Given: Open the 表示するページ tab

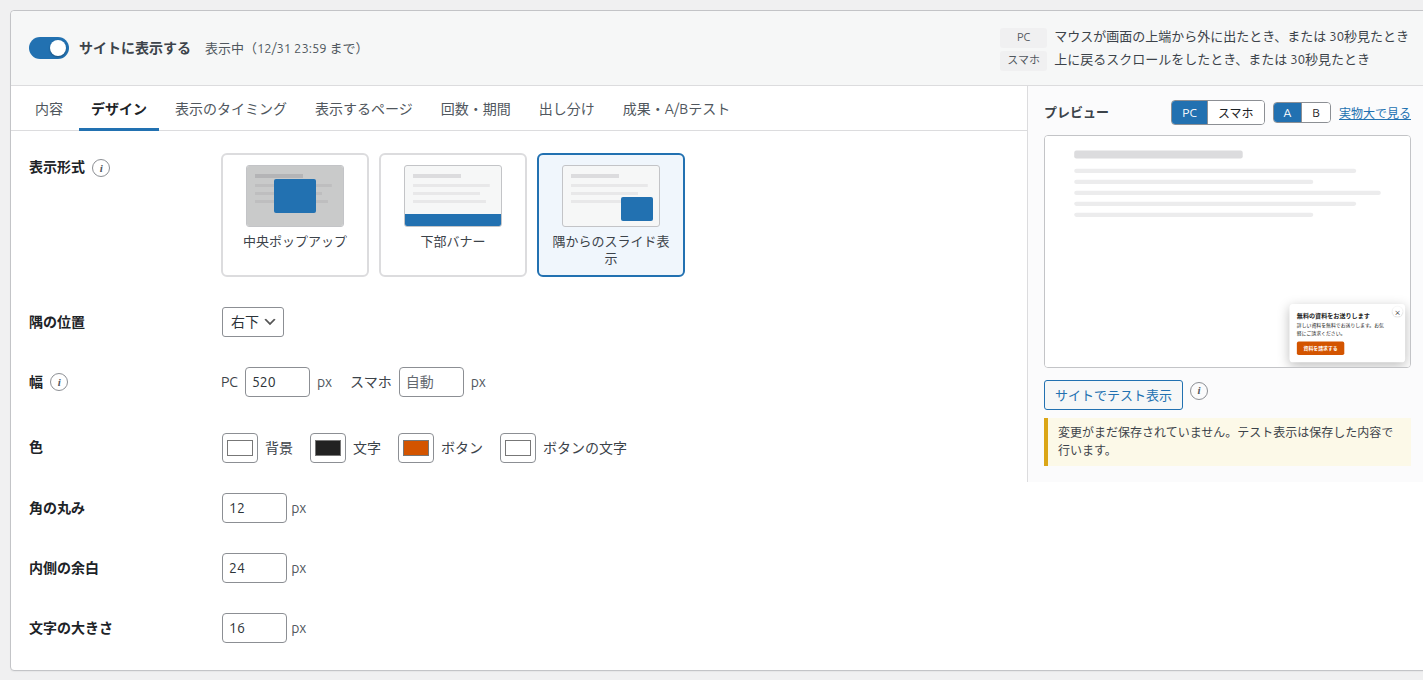Looking at the screenshot, I should pyautogui.click(x=364, y=109).
